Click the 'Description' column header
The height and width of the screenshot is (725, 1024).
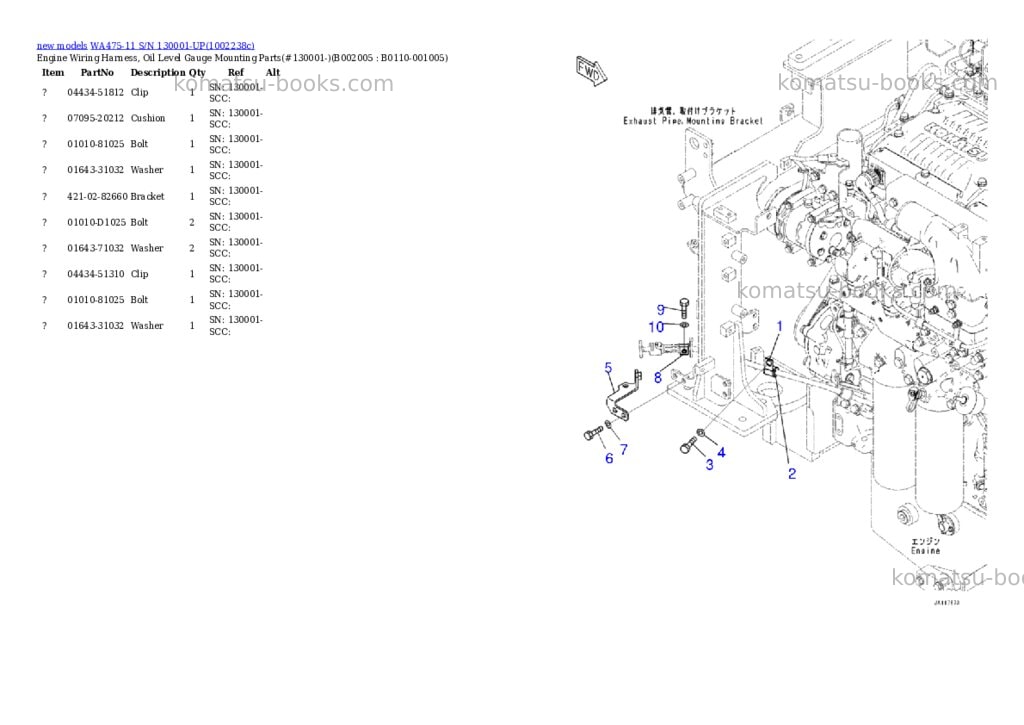point(158,72)
